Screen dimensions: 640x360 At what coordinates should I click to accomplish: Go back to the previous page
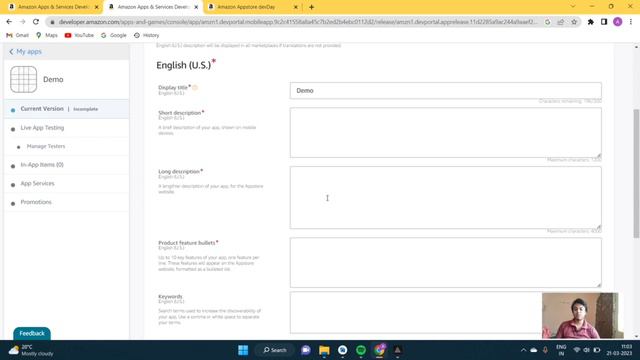[9, 22]
